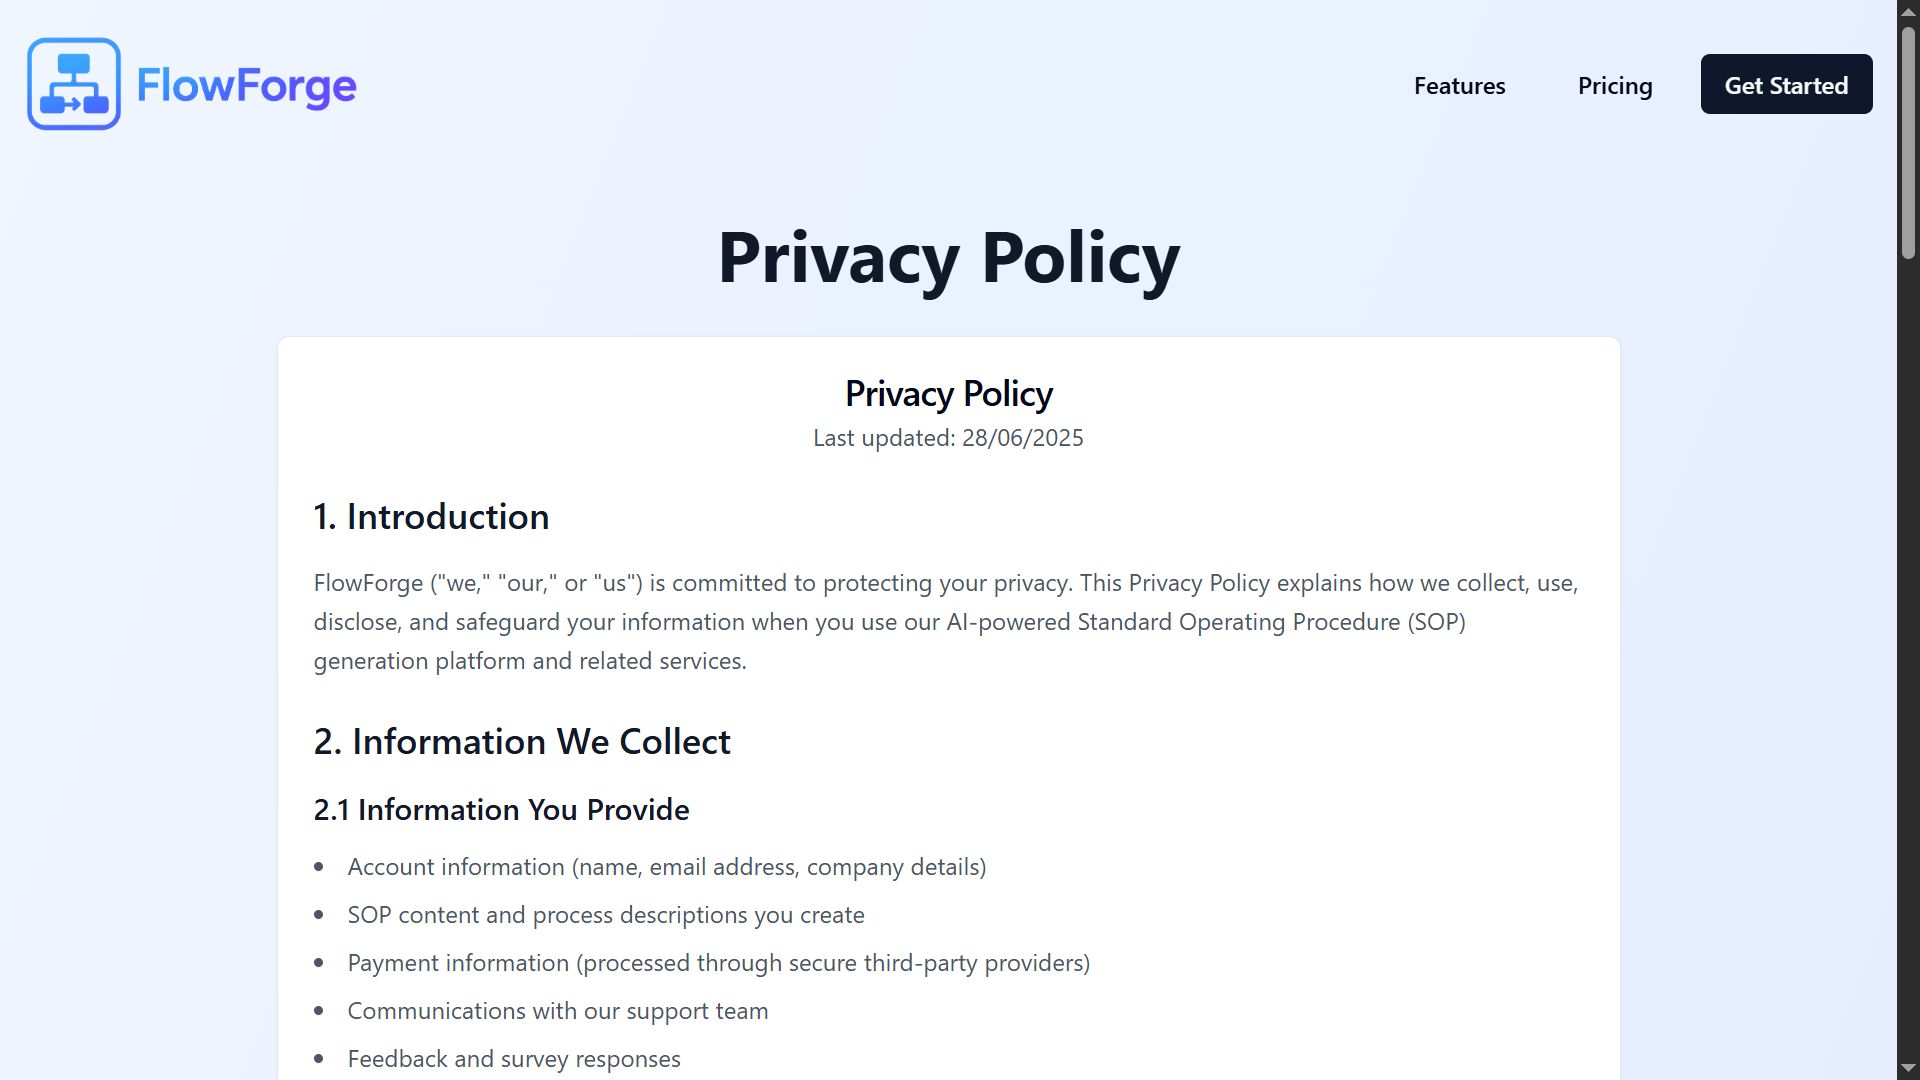Click the scrollbar up arrow
This screenshot has width=1920, height=1080.
(1908, 12)
